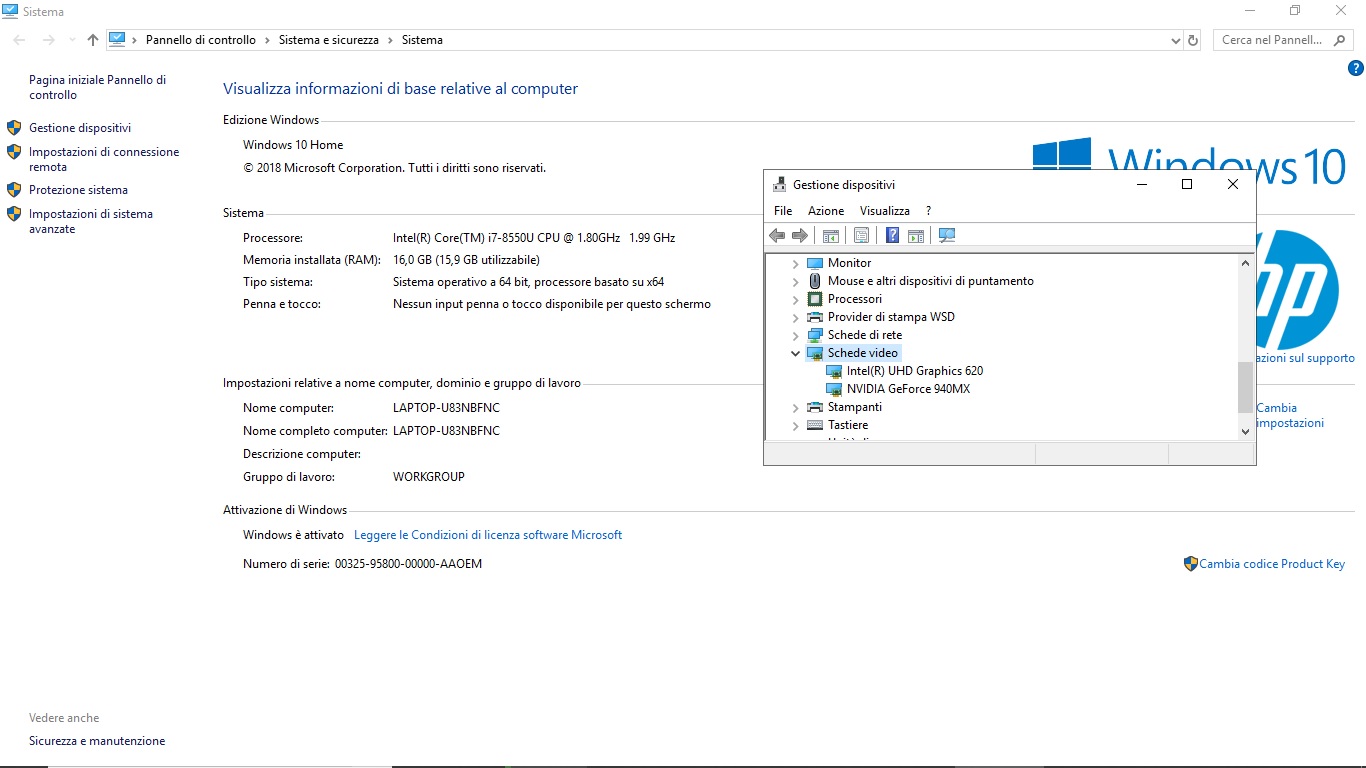Open Impostazioni di sistema avanzate
The width and height of the screenshot is (1366, 768).
(91, 221)
